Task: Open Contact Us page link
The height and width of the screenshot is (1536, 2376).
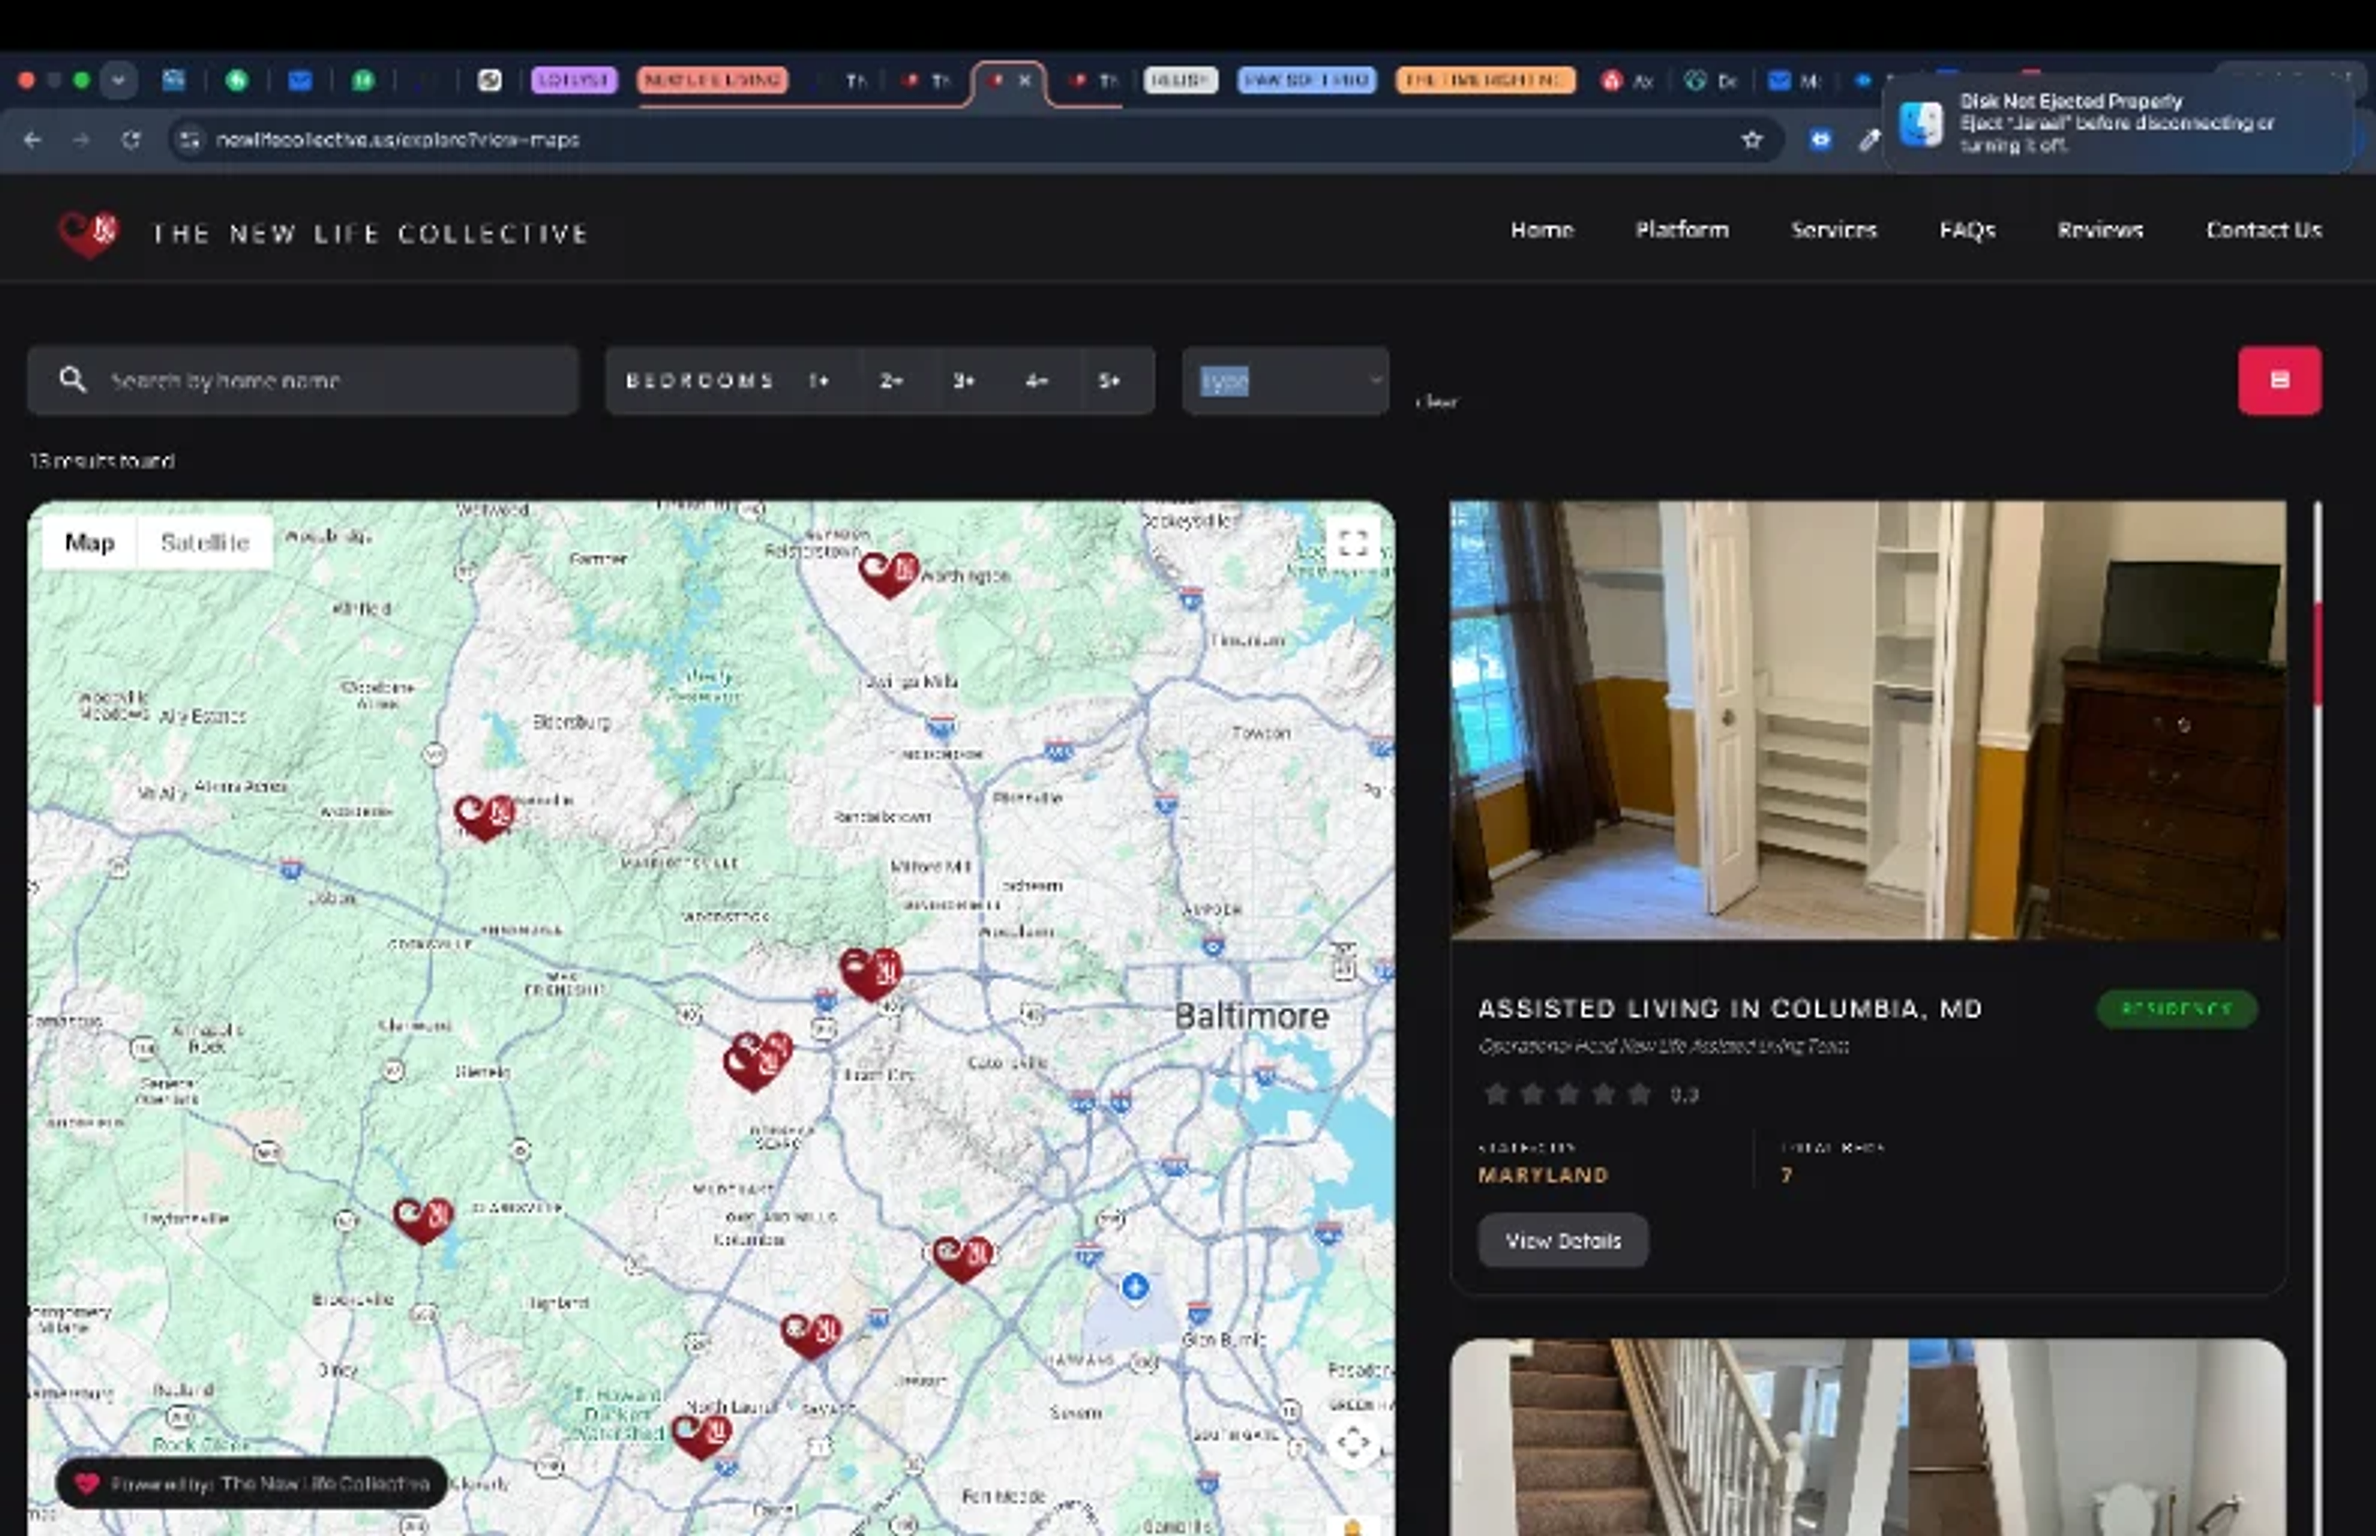Action: coord(2264,231)
